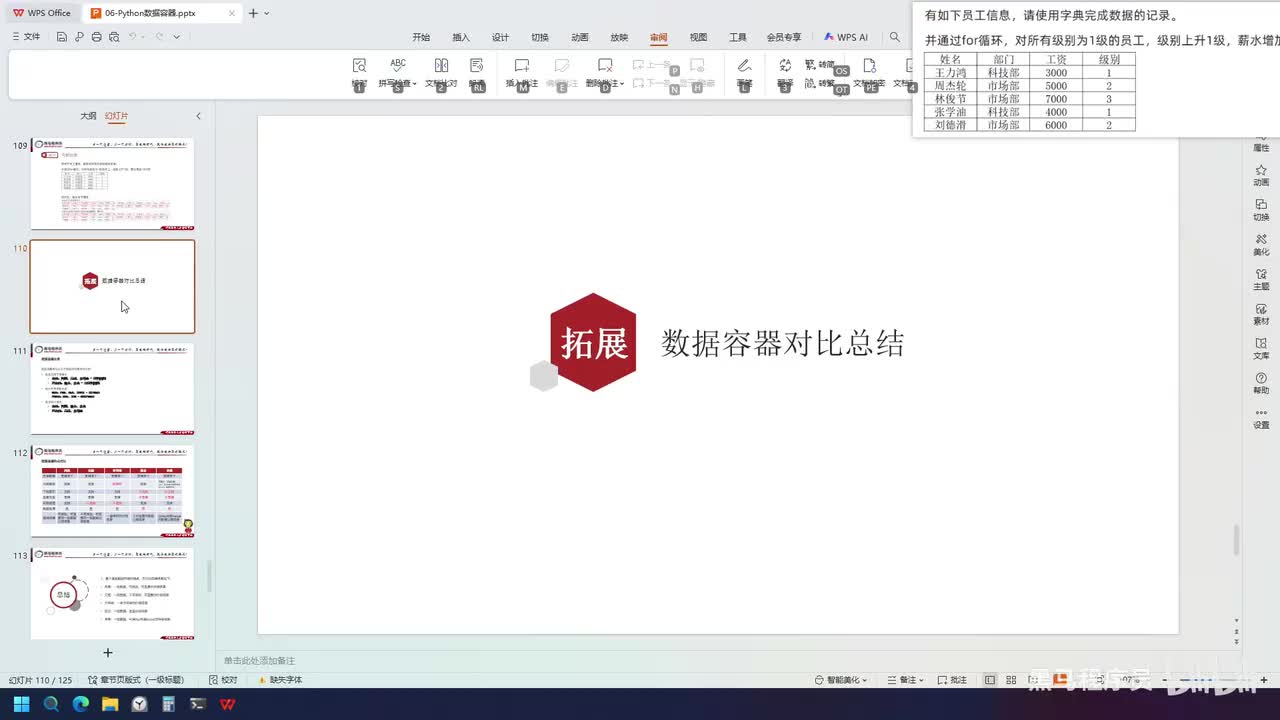1280x720 pixels.
Task: Open the File (文件) menu
Action: [26, 37]
